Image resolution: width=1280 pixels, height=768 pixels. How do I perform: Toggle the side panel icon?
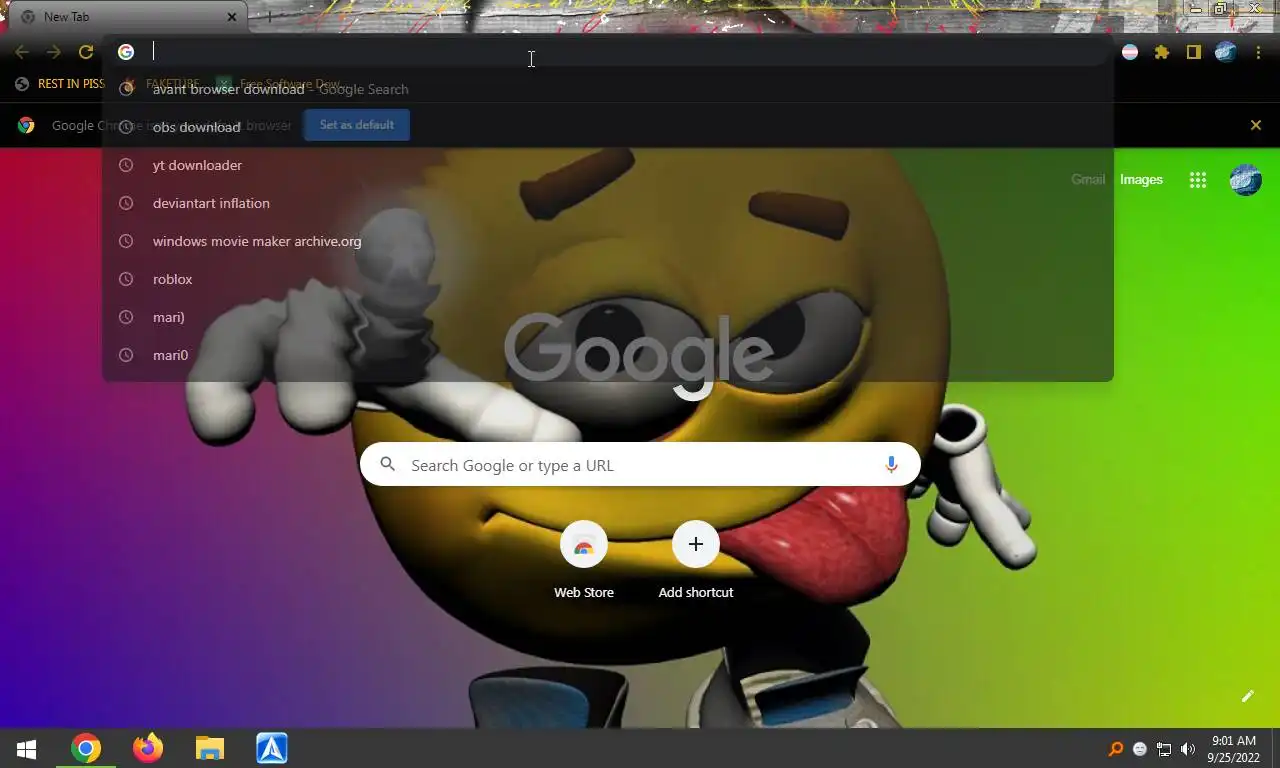pos(1193,52)
